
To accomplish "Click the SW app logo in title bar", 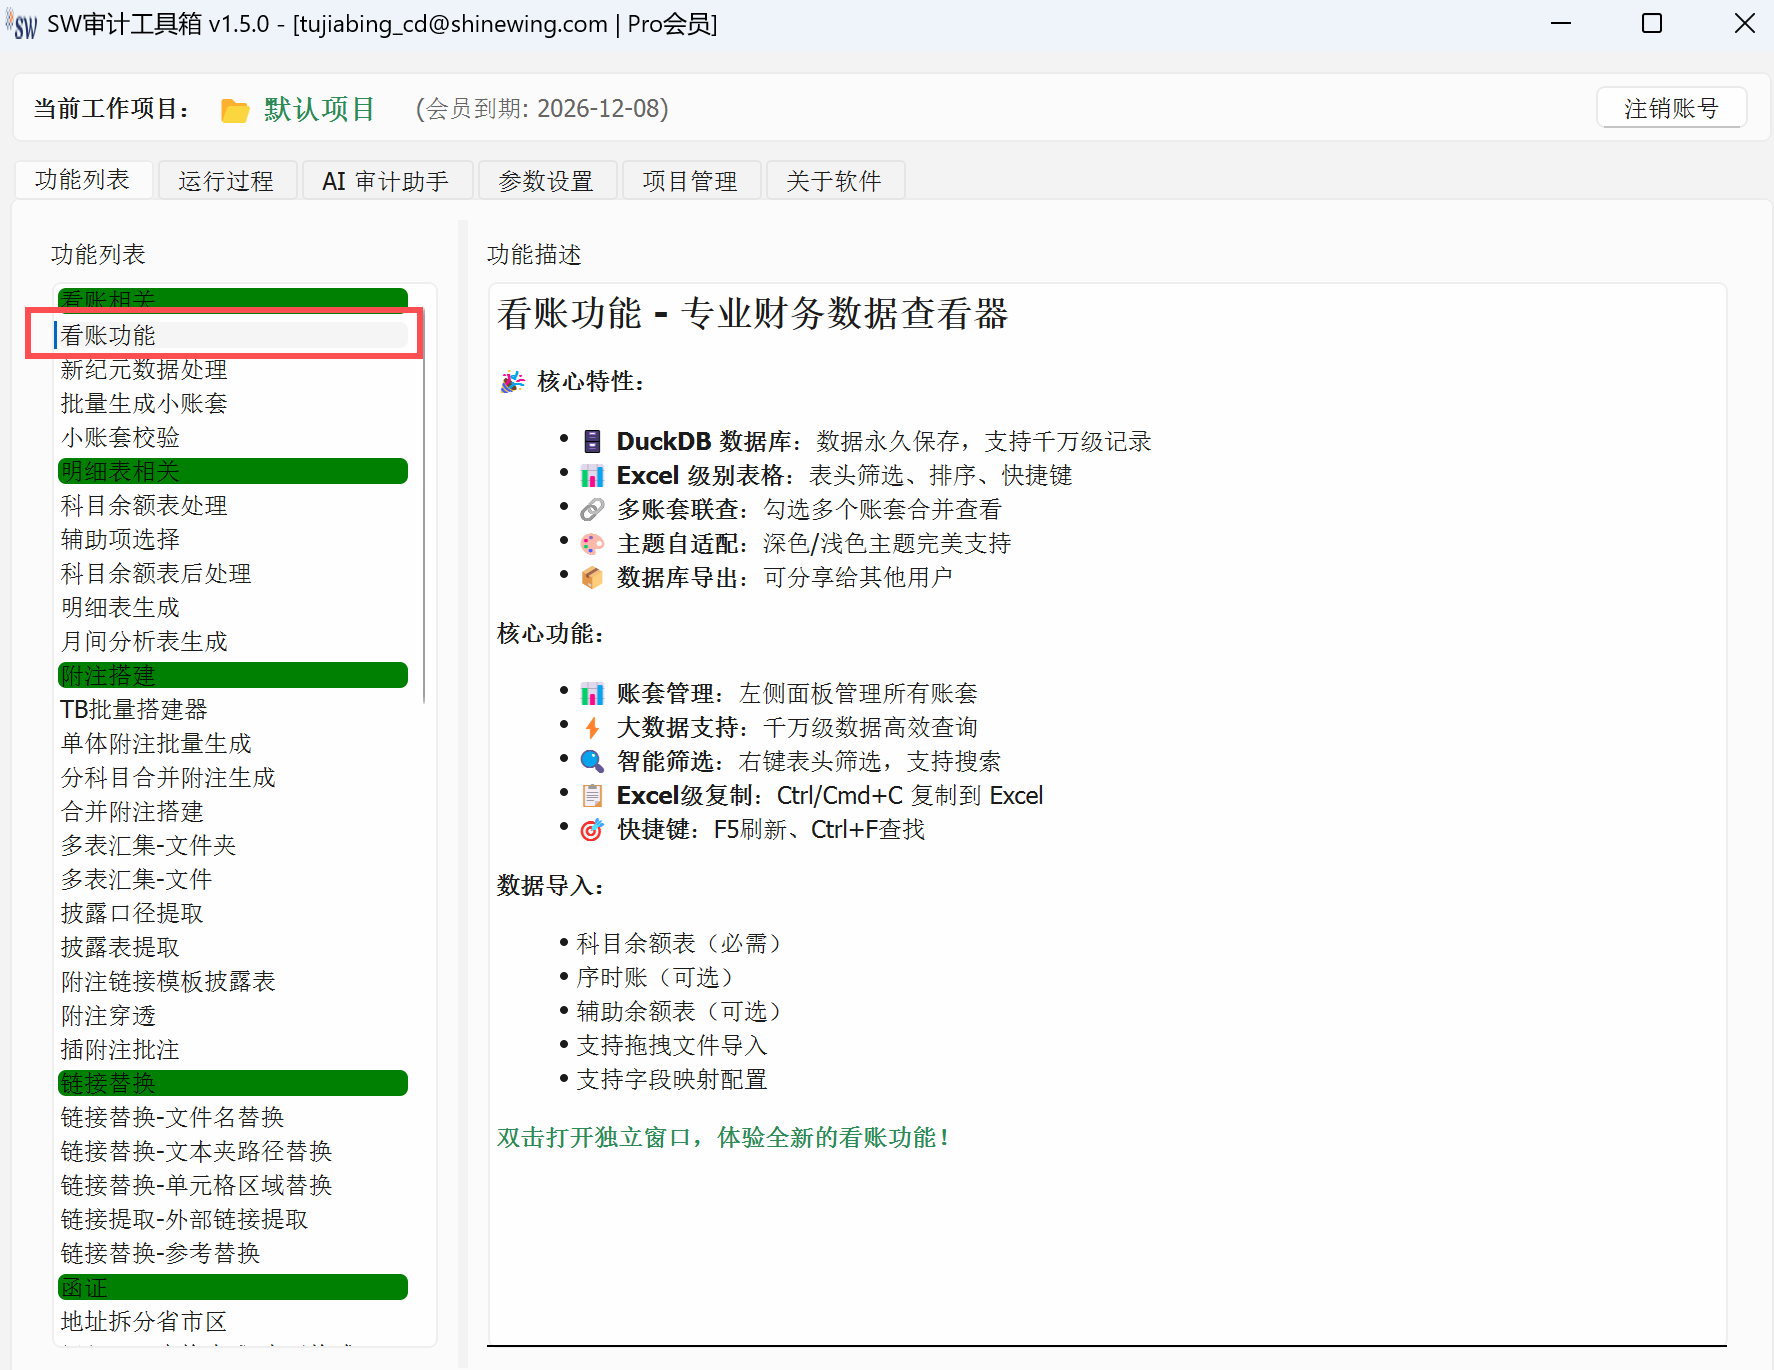I will coord(23,24).
